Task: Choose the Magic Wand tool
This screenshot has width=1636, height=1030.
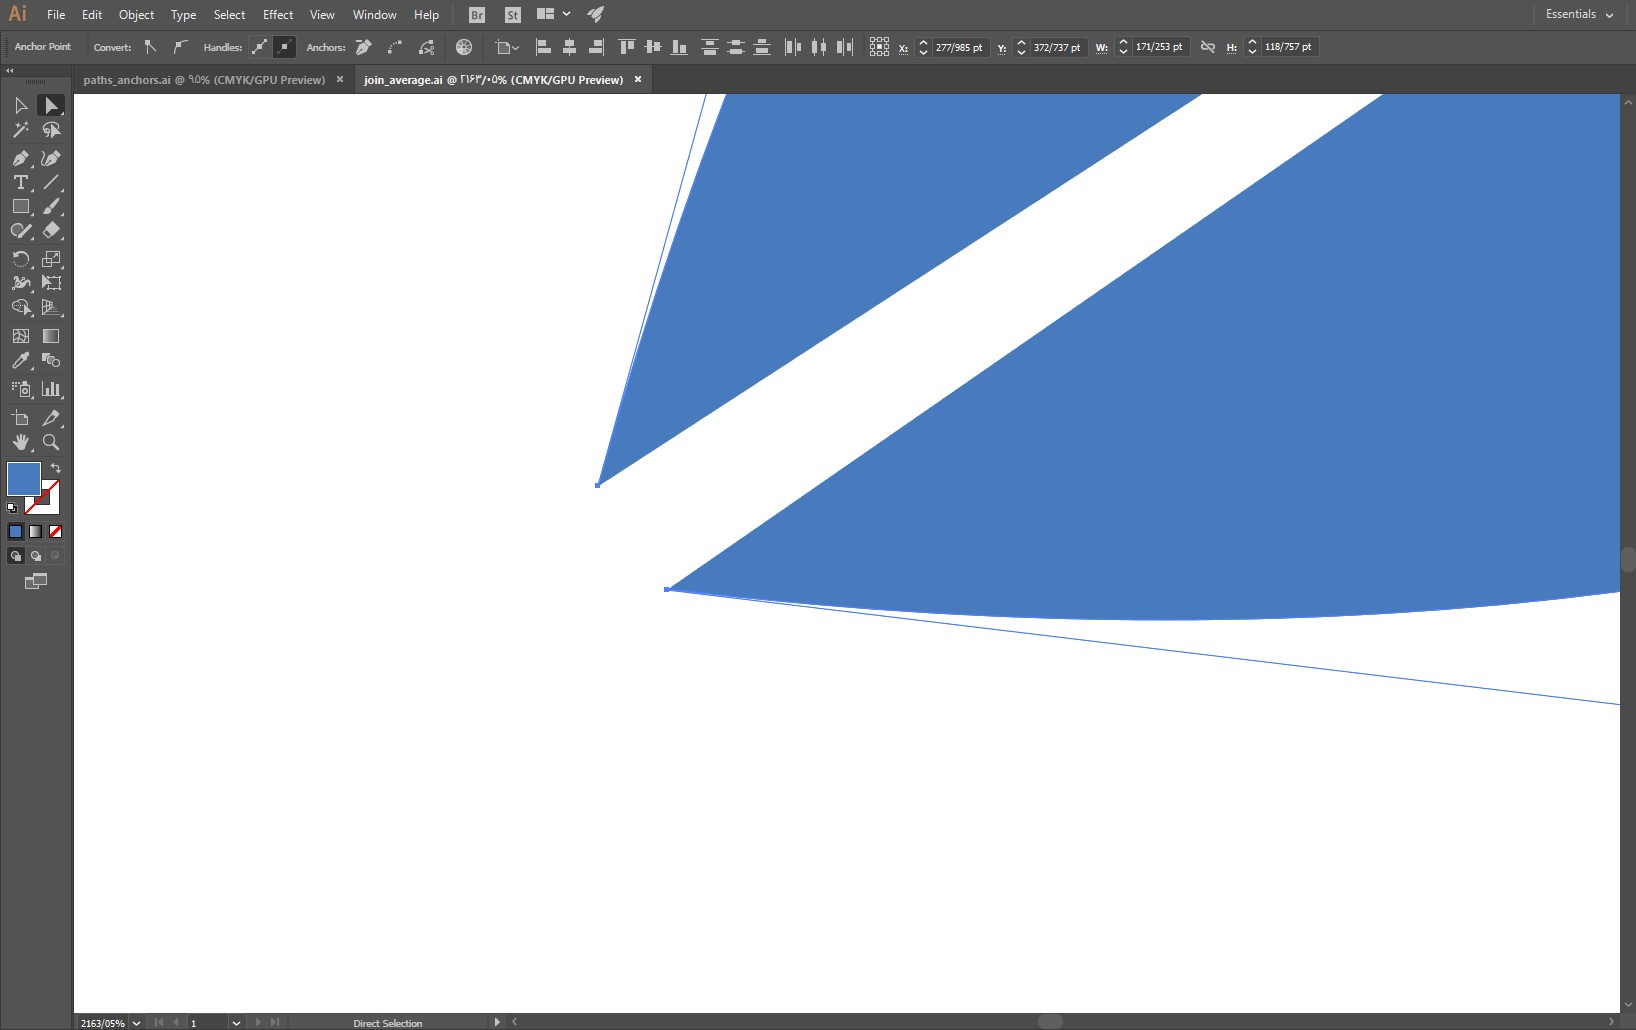Action: pos(21,130)
